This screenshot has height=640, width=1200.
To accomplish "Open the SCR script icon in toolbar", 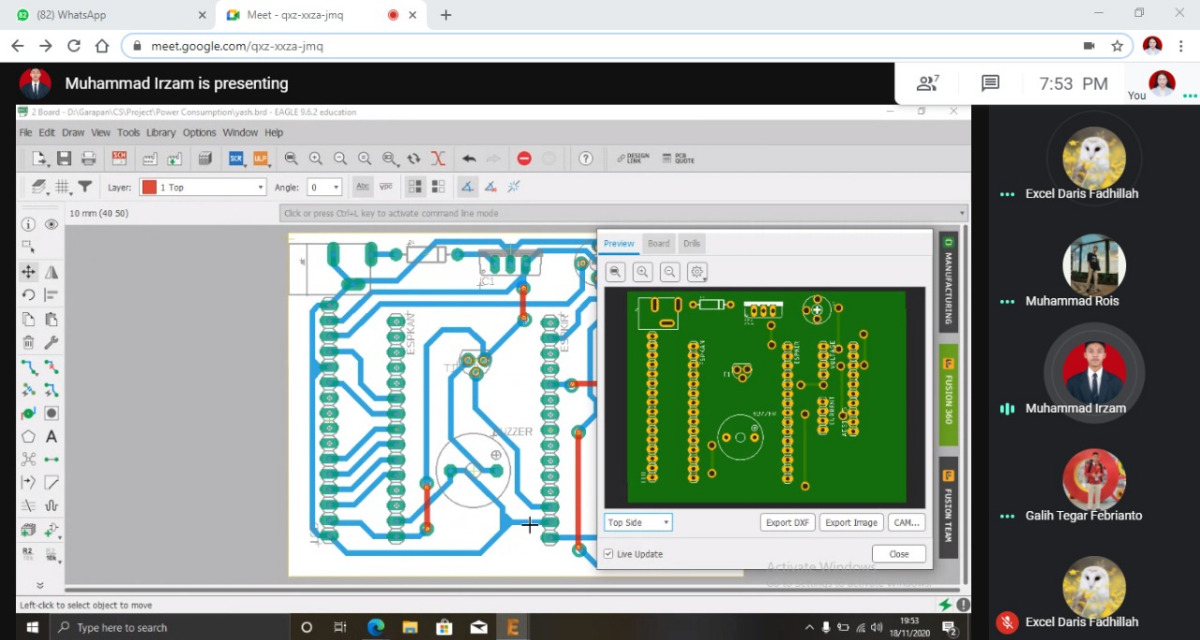I will tap(236, 158).
